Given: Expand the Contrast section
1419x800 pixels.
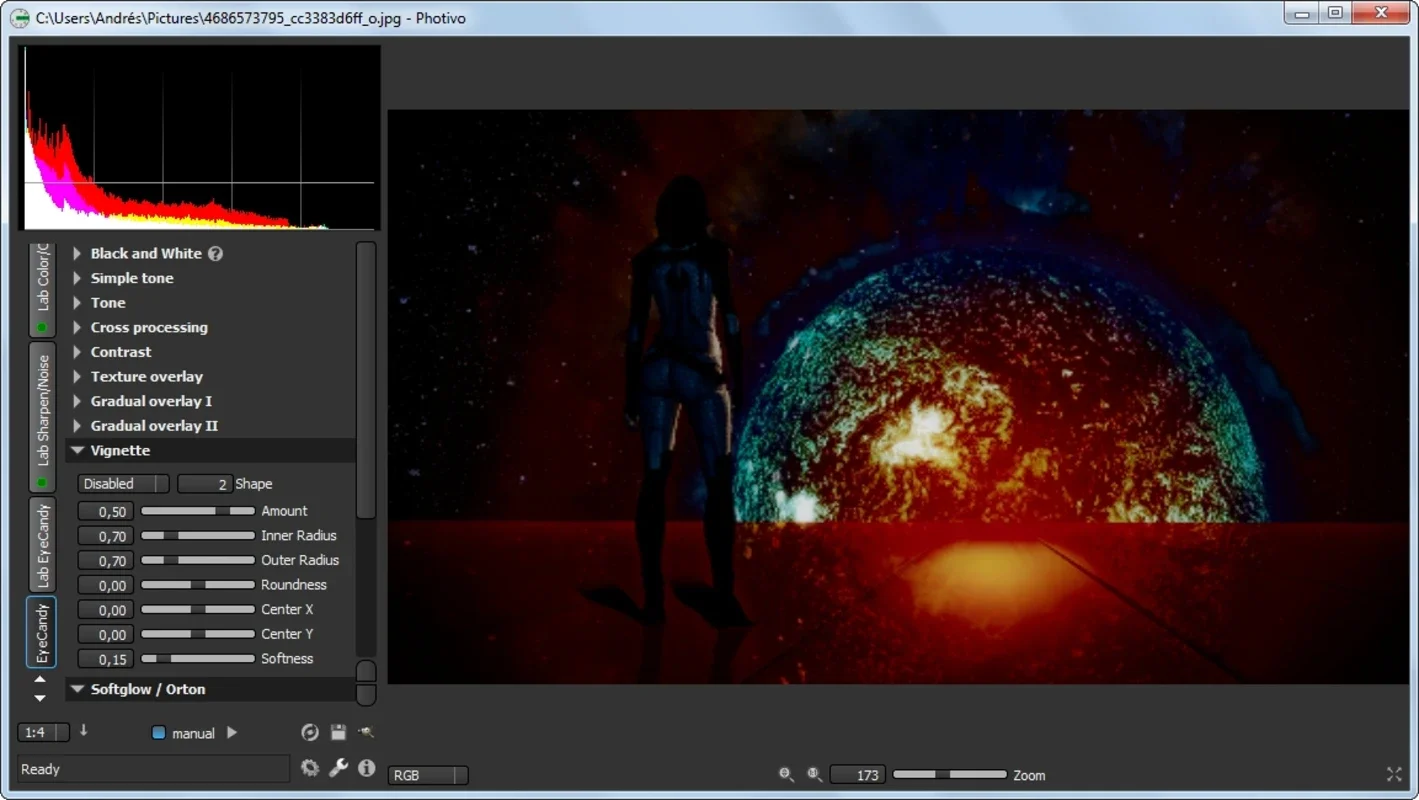Looking at the screenshot, I should [77, 352].
